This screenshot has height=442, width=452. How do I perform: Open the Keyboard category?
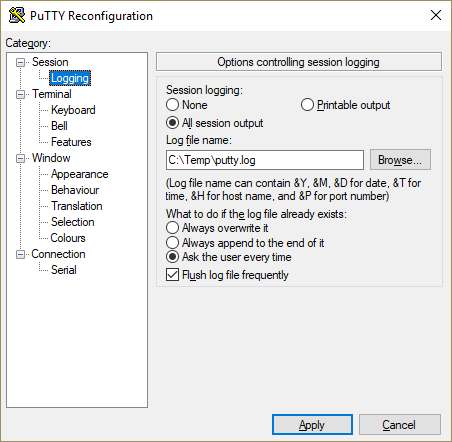point(73,110)
